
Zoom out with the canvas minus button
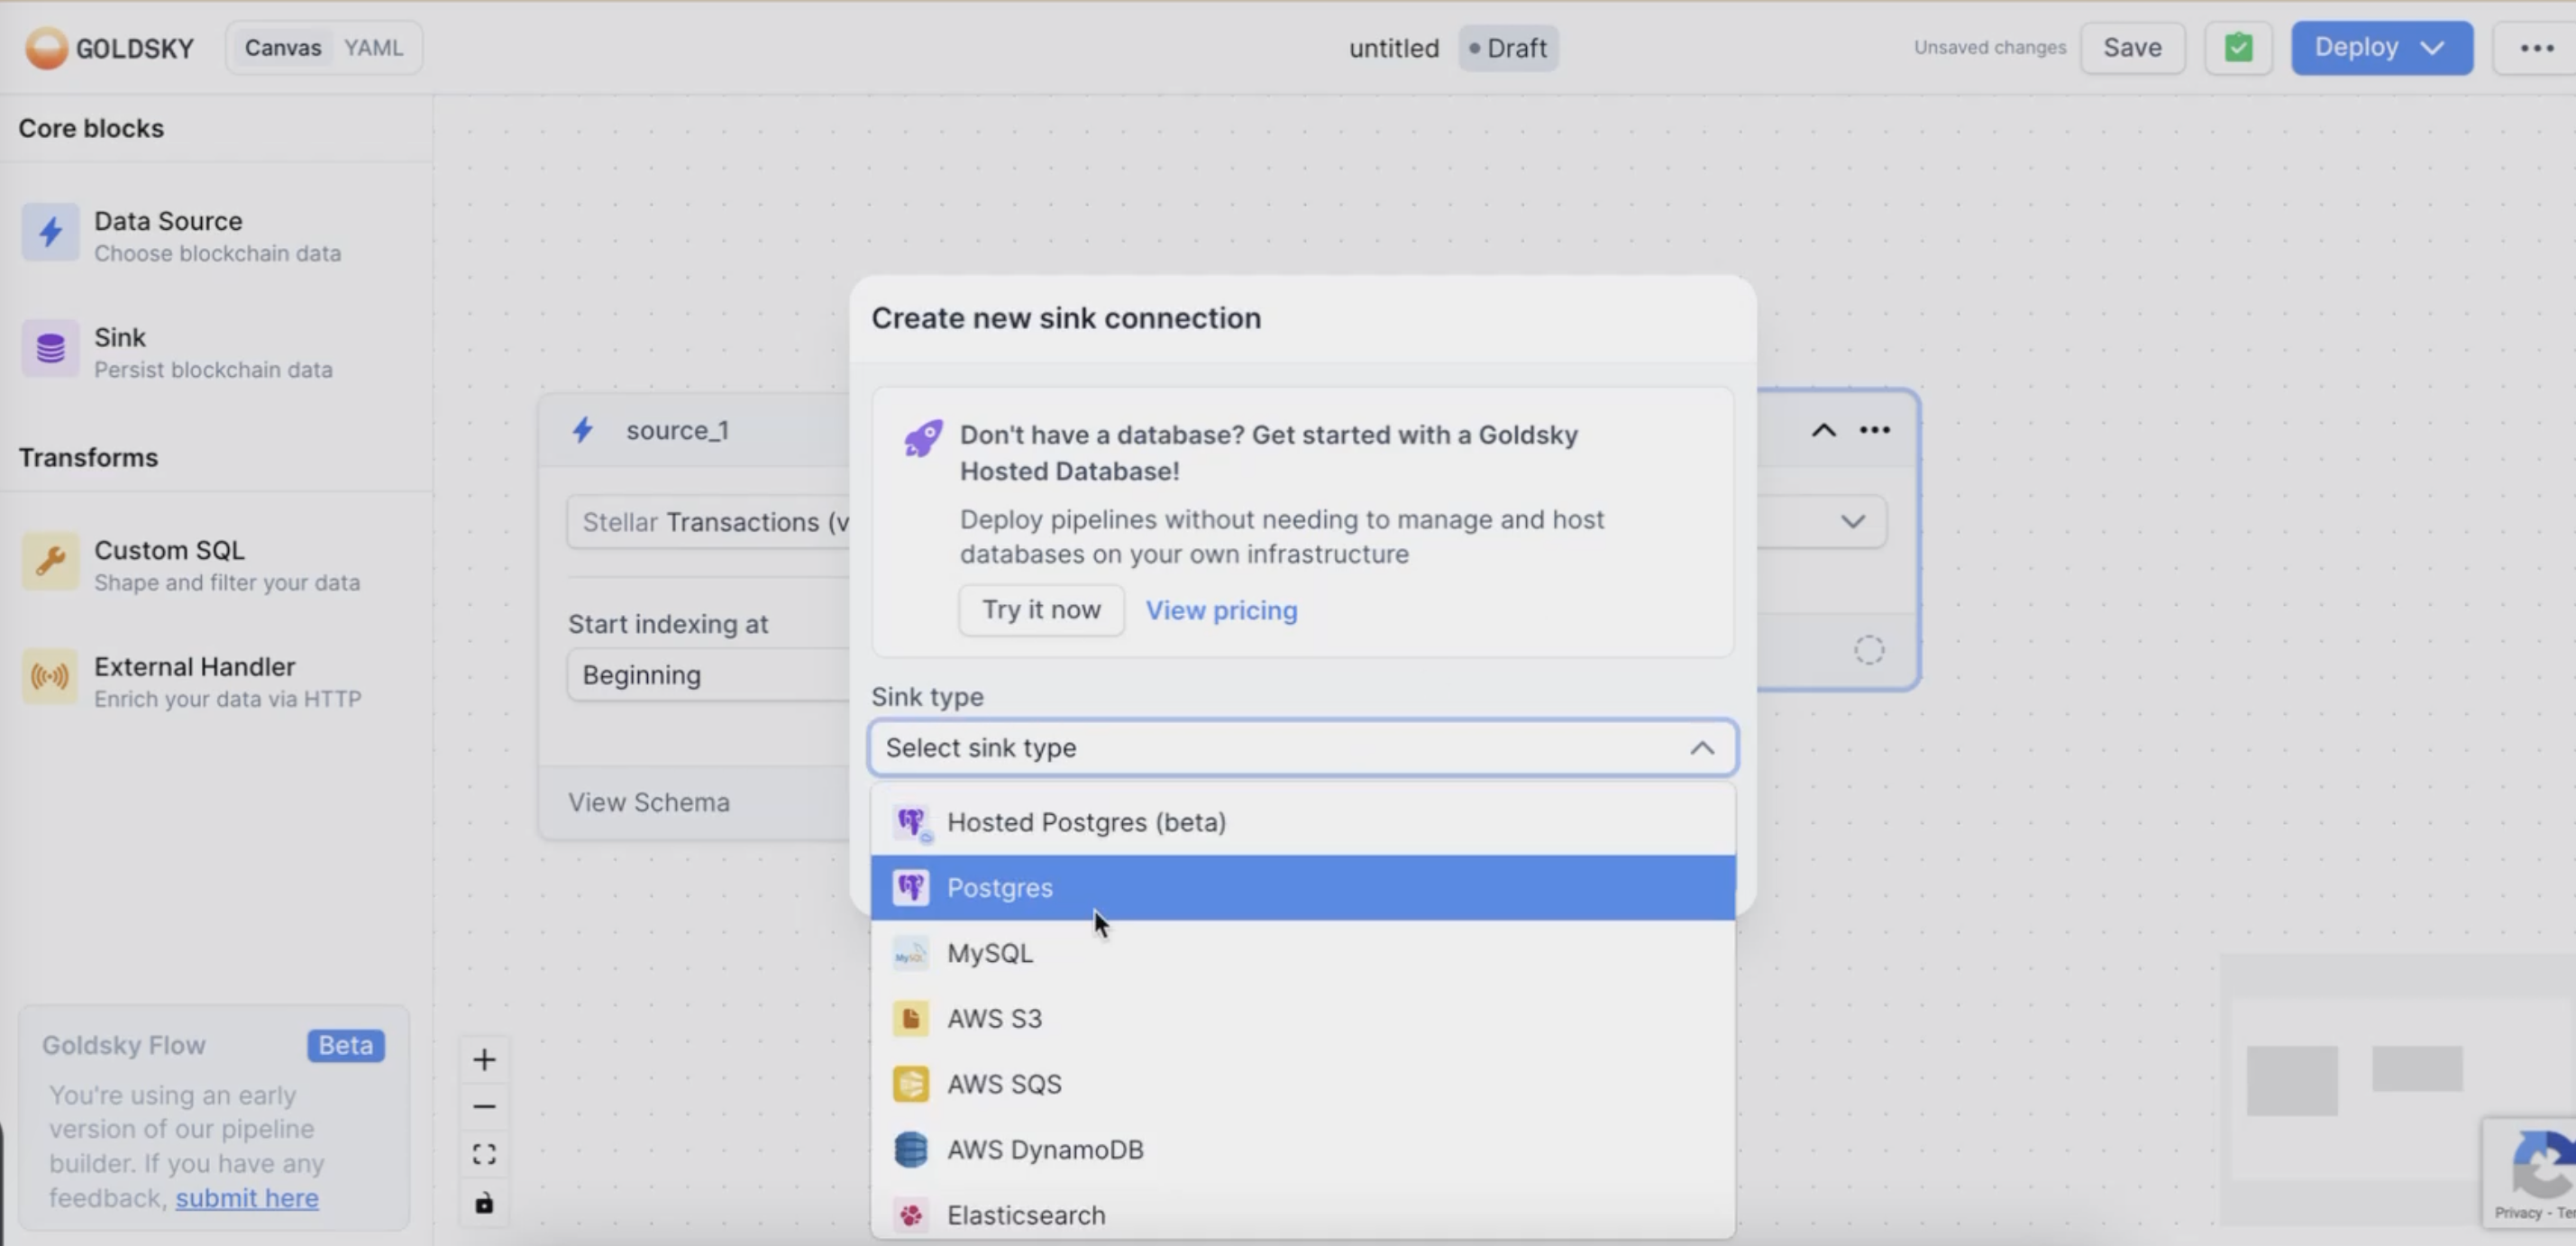coord(484,1107)
